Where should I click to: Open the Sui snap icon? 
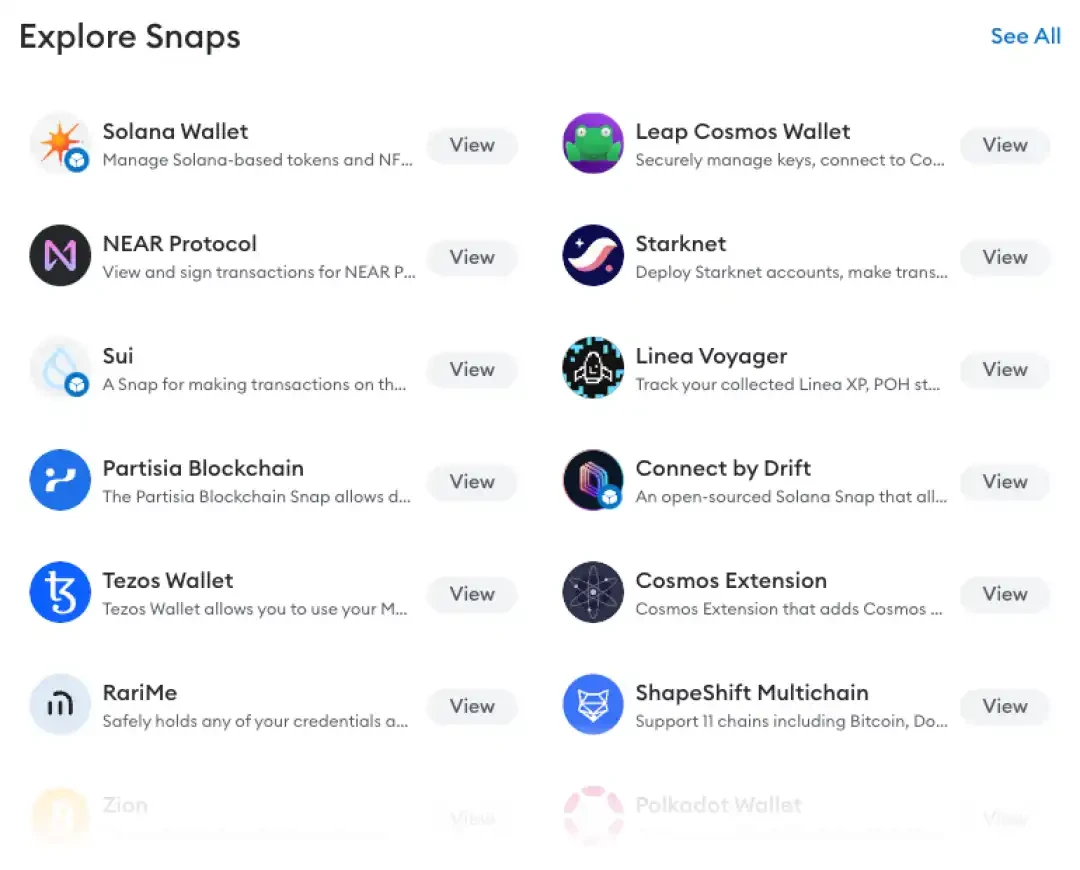pos(60,370)
